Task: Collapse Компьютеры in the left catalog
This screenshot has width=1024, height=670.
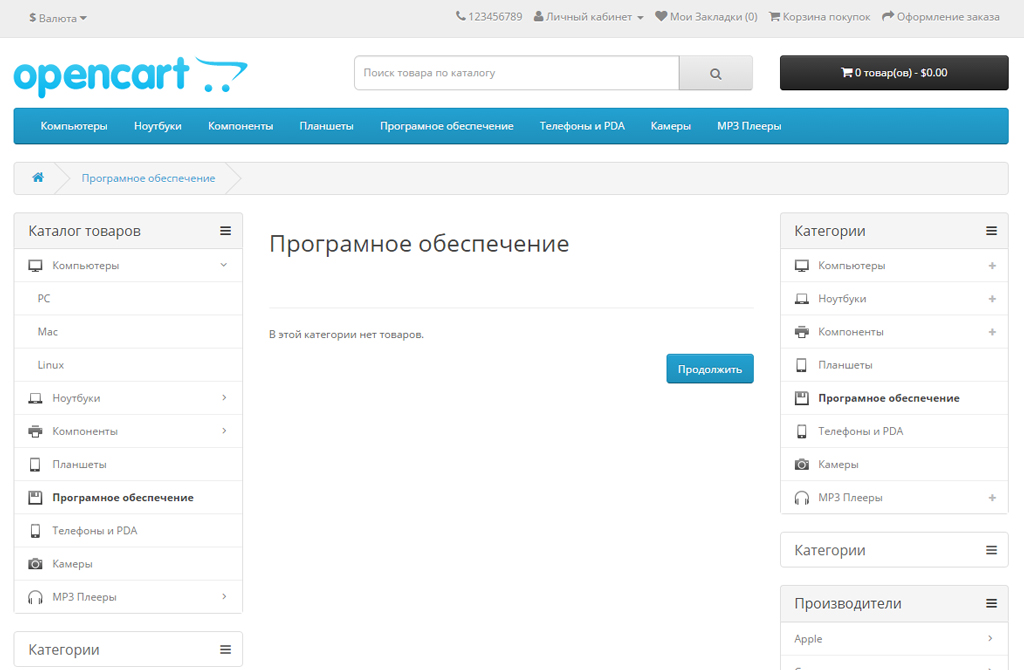Action: 224,265
